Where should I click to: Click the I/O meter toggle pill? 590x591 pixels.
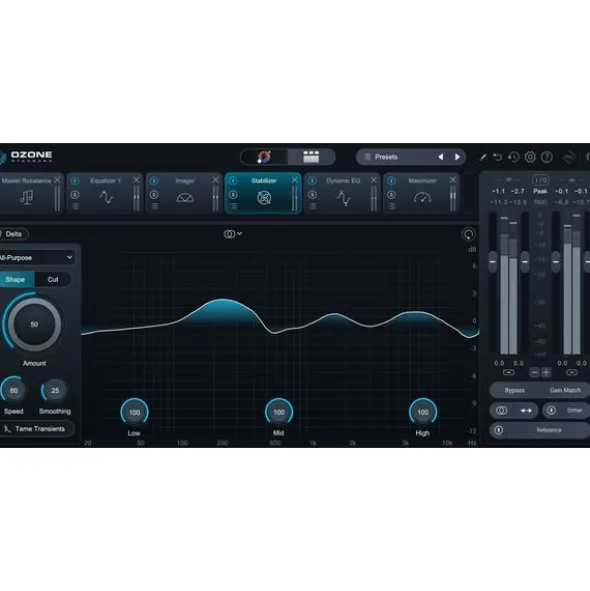[x=540, y=180]
